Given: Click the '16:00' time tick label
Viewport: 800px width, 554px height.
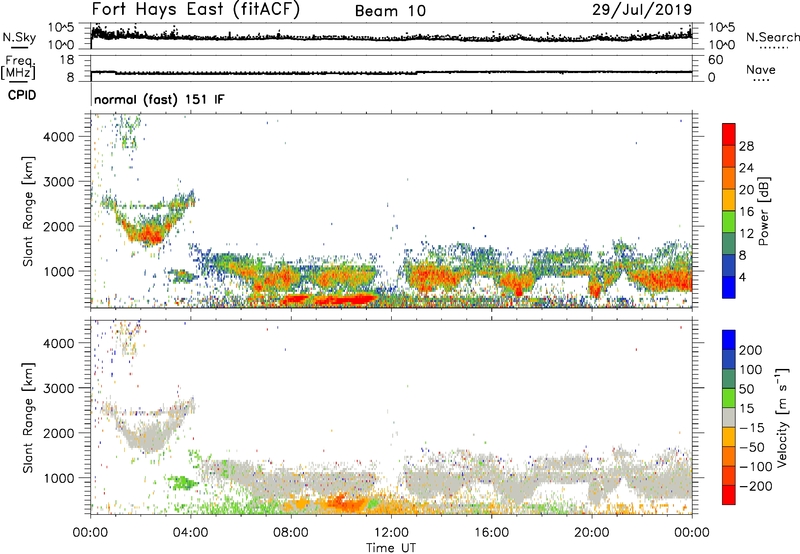Looking at the screenshot, I should tap(491, 533).
